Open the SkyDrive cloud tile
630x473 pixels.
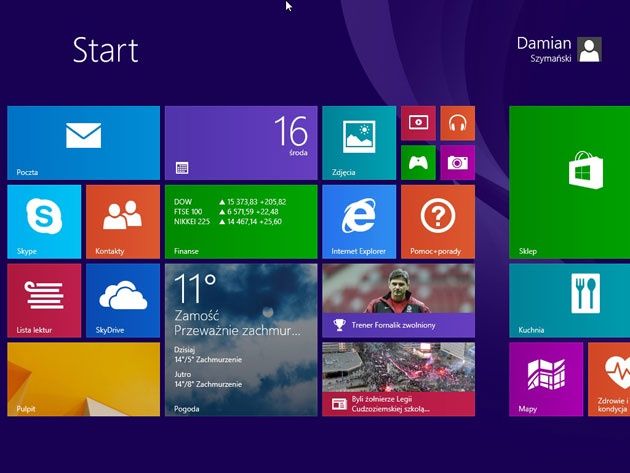(x=123, y=300)
